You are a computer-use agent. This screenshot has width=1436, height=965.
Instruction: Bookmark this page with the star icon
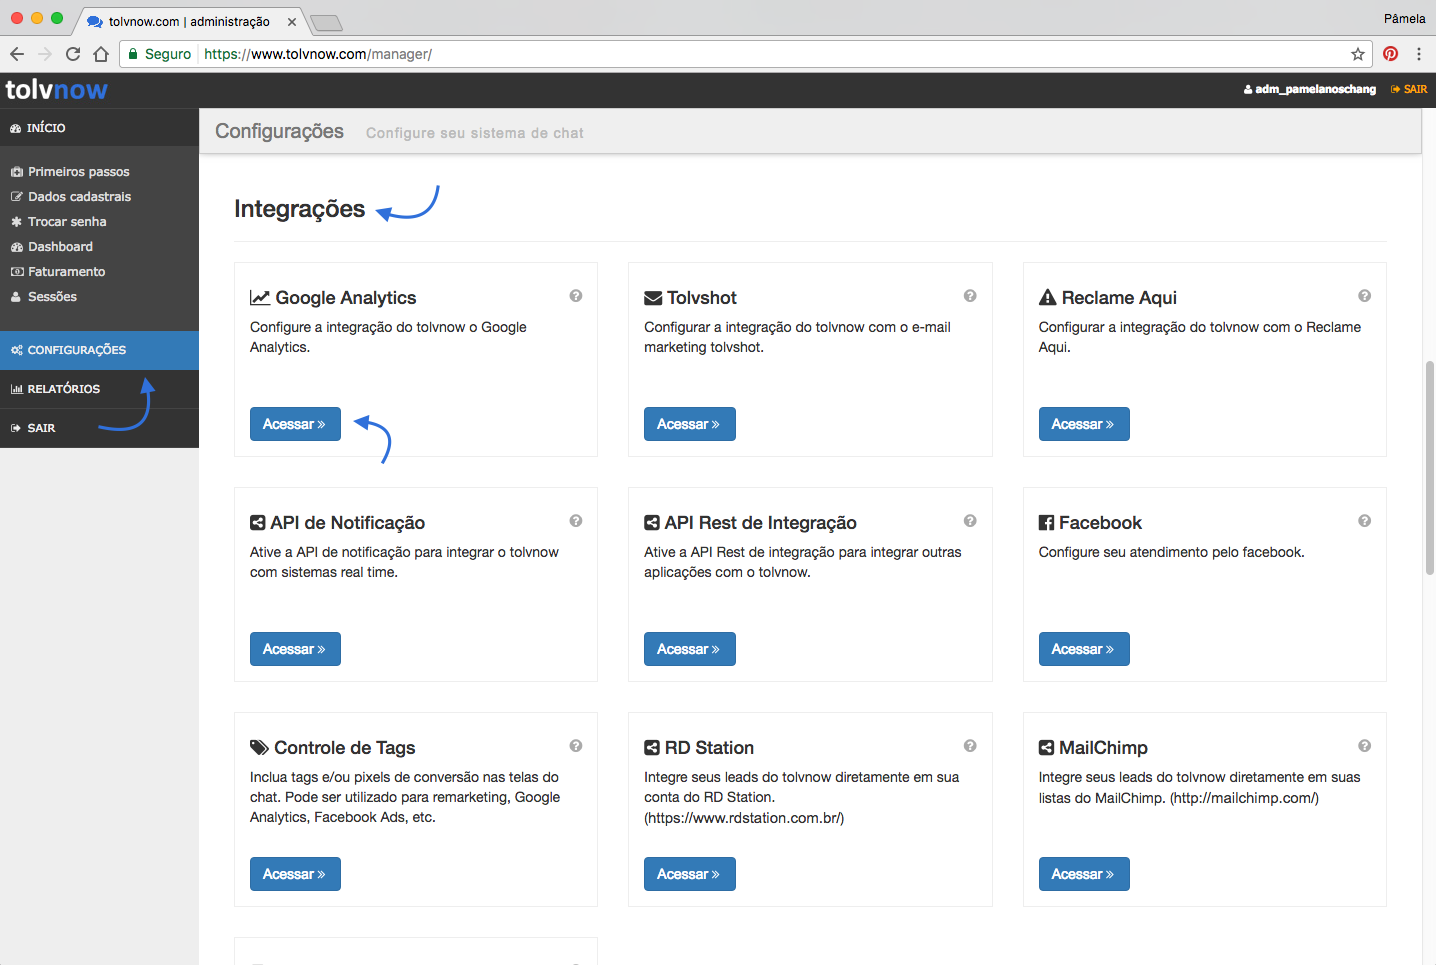click(x=1358, y=54)
